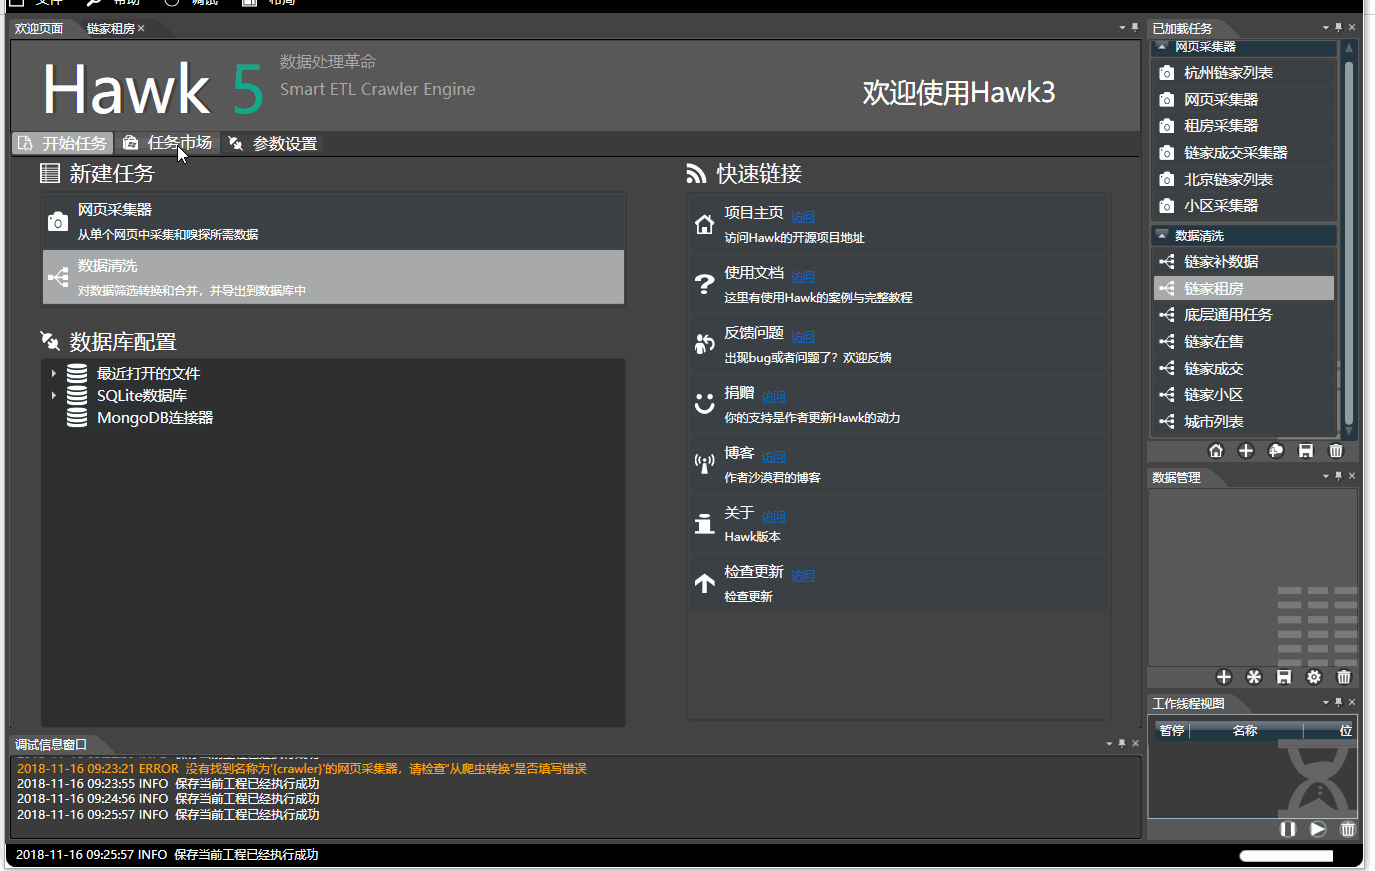The image size is (1375, 871).
Task: Open the 开始任务 tab
Action: tap(63, 143)
